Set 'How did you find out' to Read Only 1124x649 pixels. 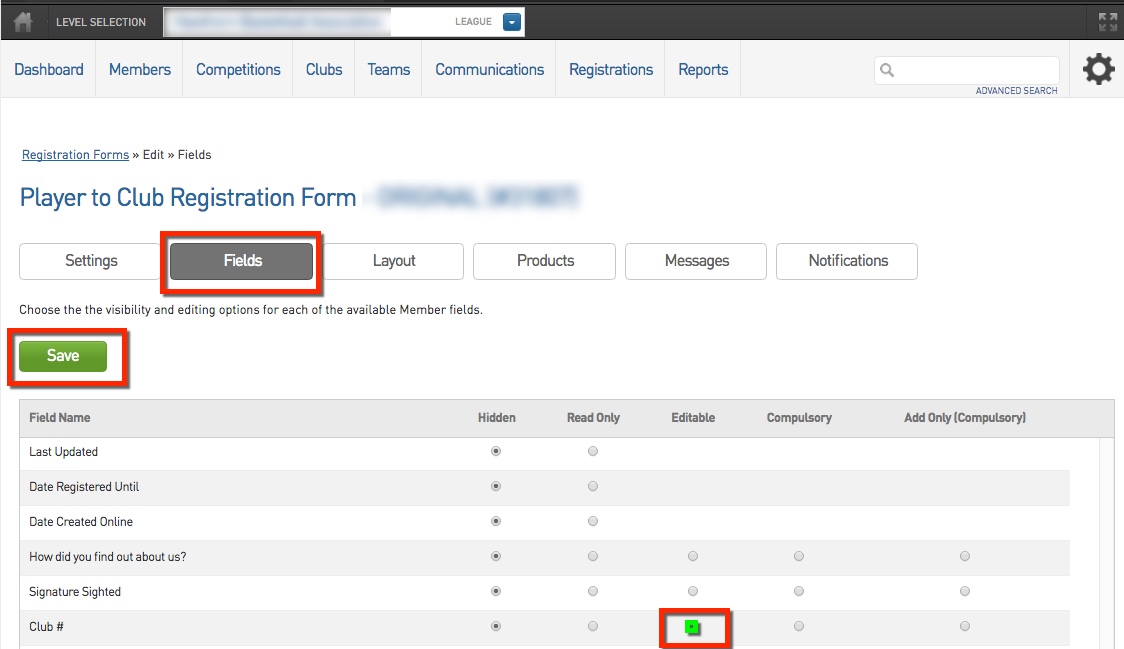(593, 556)
